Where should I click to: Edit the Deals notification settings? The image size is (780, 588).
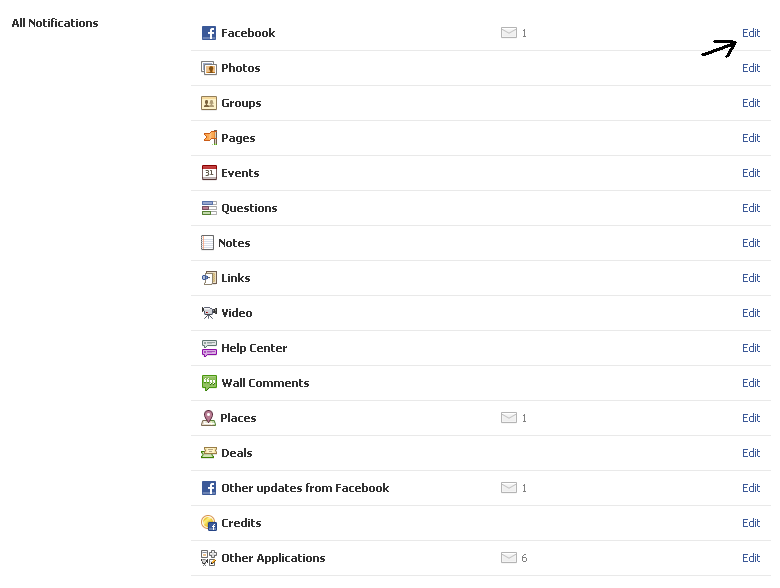pos(751,453)
